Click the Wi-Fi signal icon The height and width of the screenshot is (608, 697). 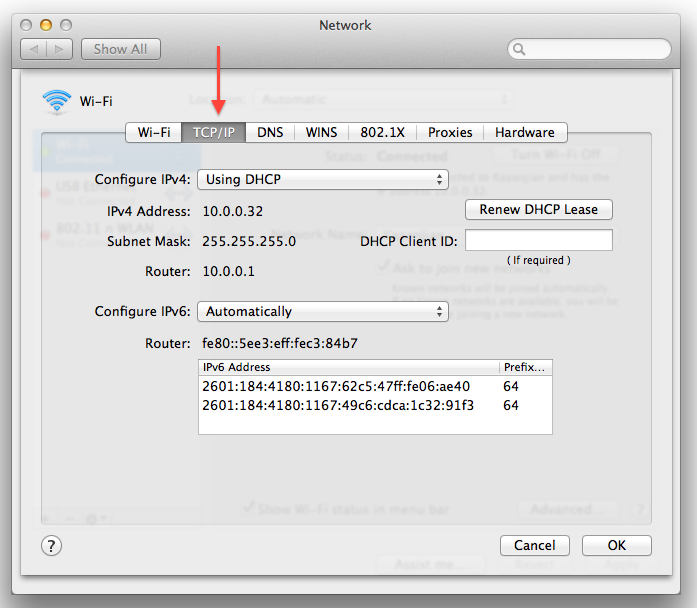click(x=56, y=101)
